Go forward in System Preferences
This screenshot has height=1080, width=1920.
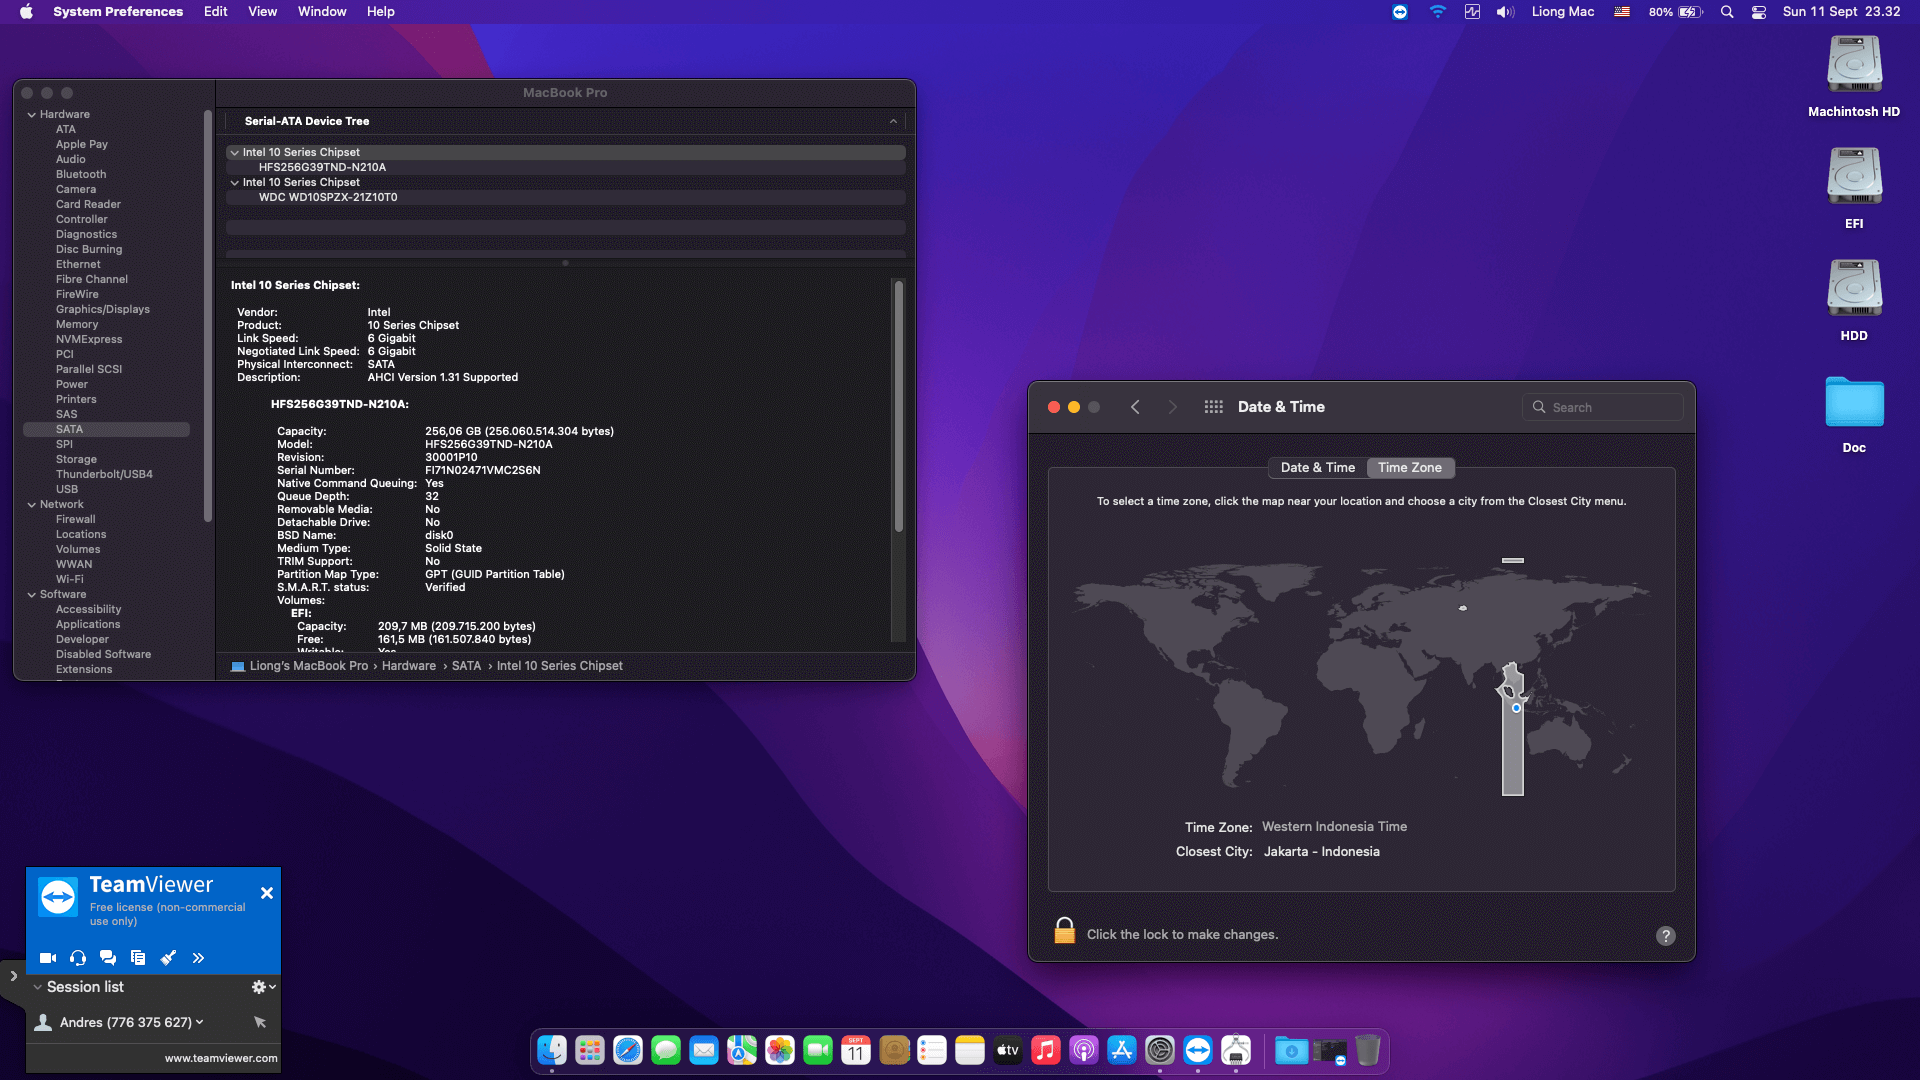pyautogui.click(x=1172, y=407)
